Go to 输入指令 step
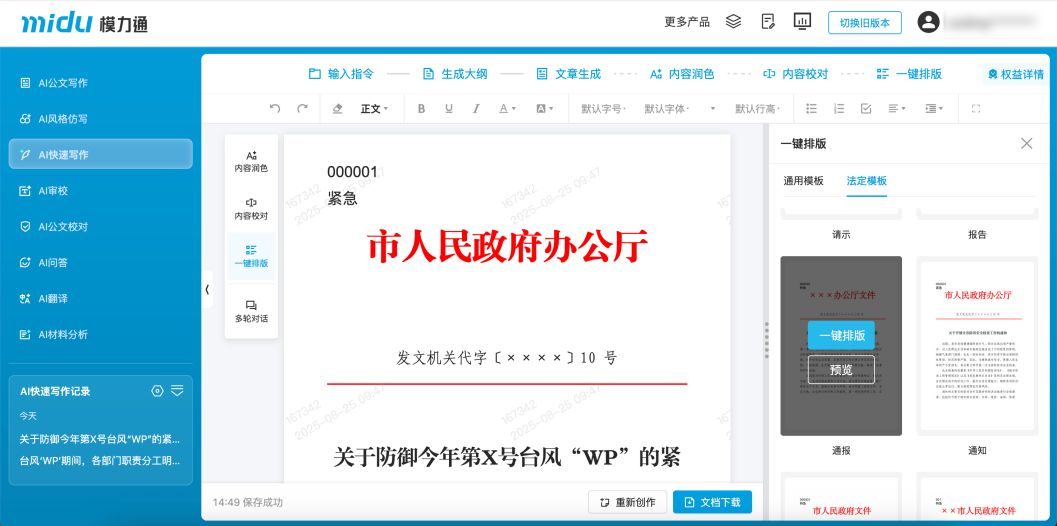Screen dimensions: 1057x526 (341, 74)
